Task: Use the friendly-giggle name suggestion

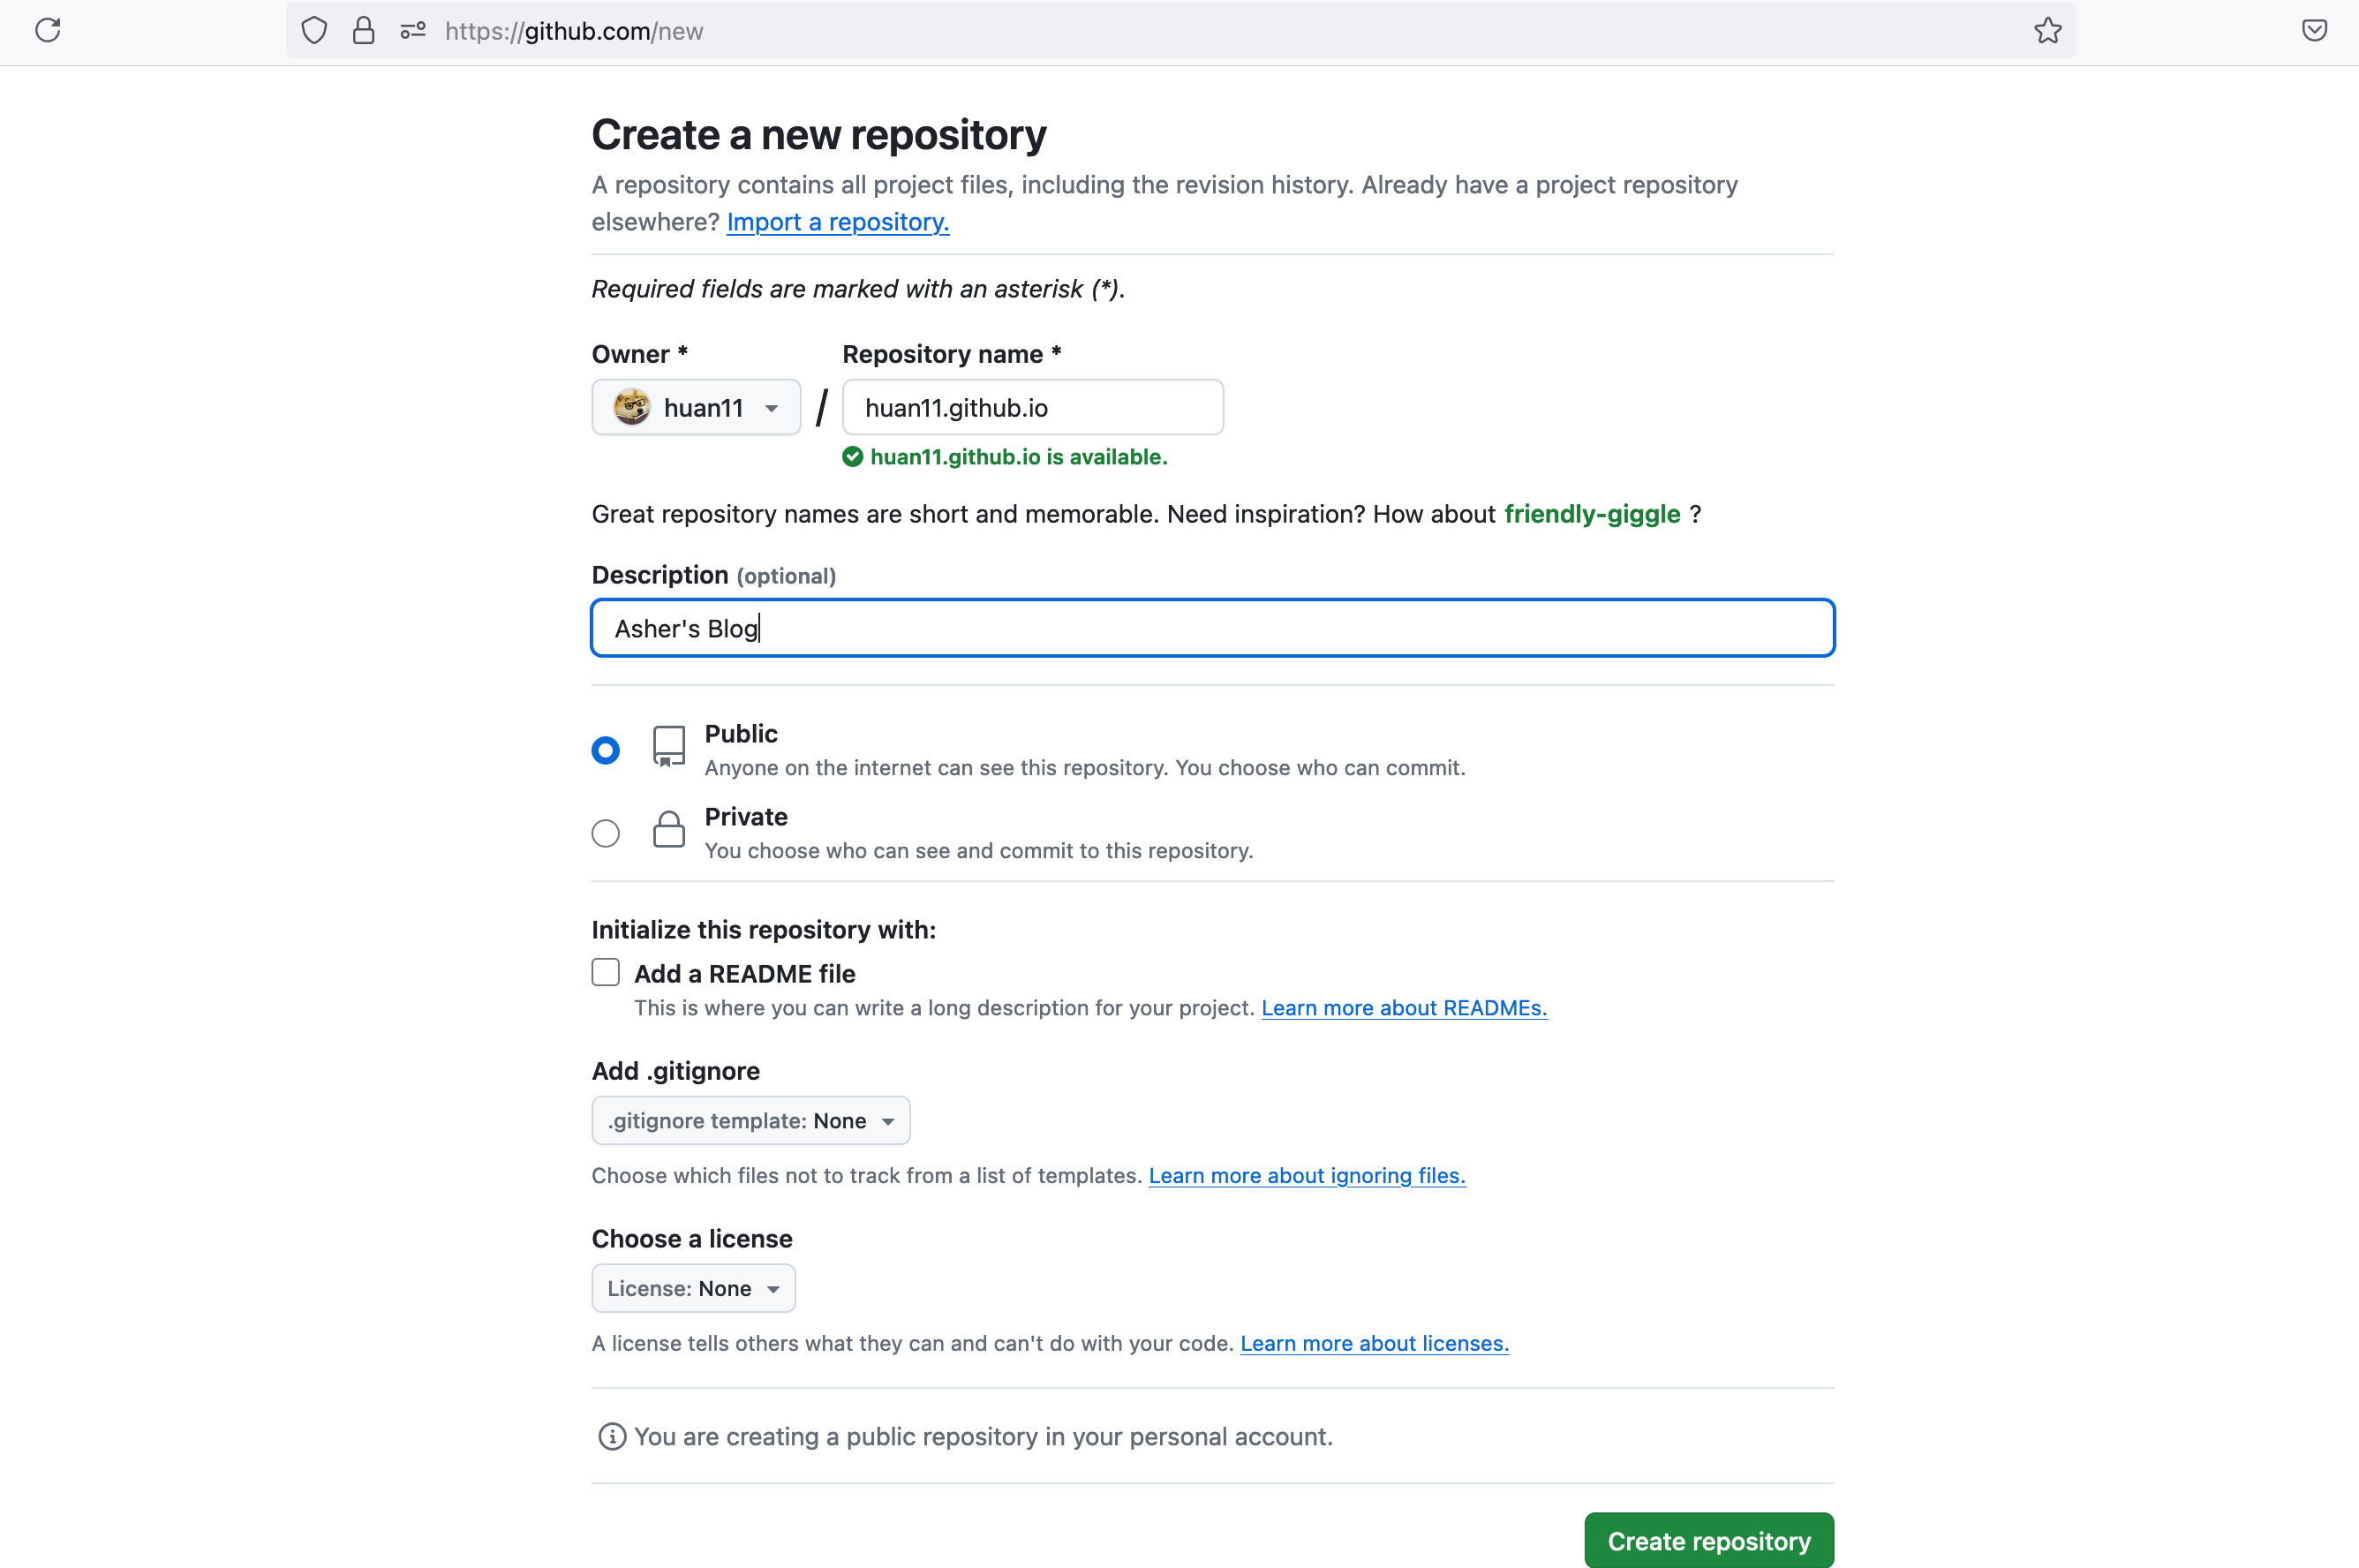Action: click(1592, 514)
